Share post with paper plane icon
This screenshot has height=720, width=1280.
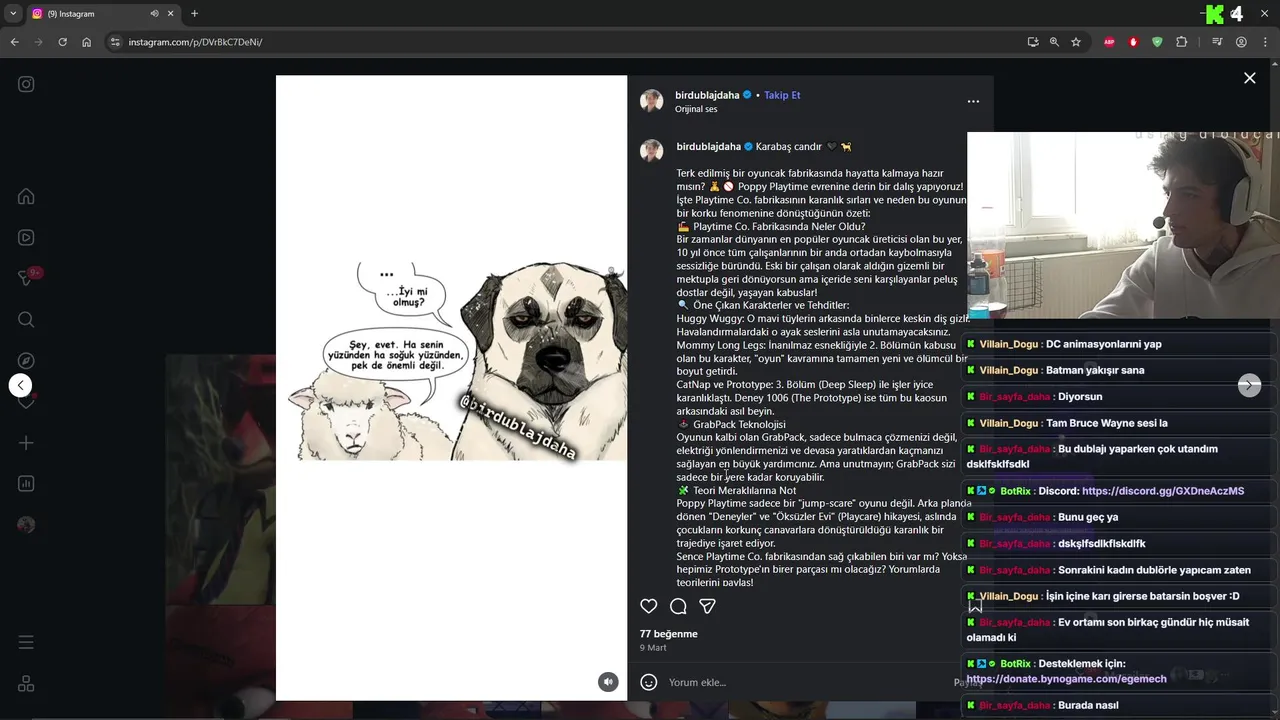(x=707, y=606)
